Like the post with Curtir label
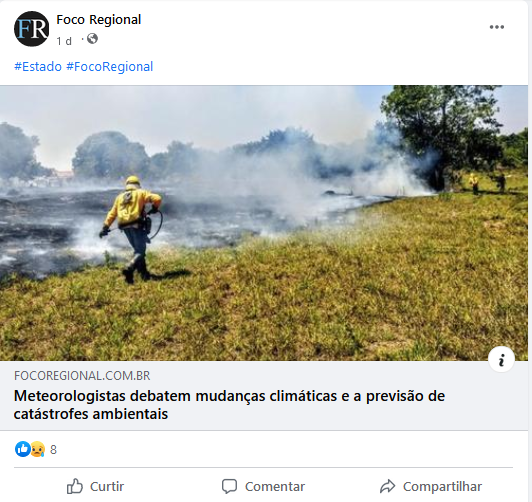Screen dimensions: 532x502 pos(107,487)
